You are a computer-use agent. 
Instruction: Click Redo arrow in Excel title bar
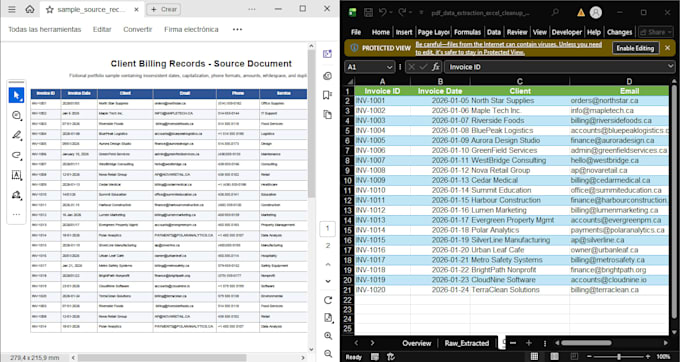point(402,13)
